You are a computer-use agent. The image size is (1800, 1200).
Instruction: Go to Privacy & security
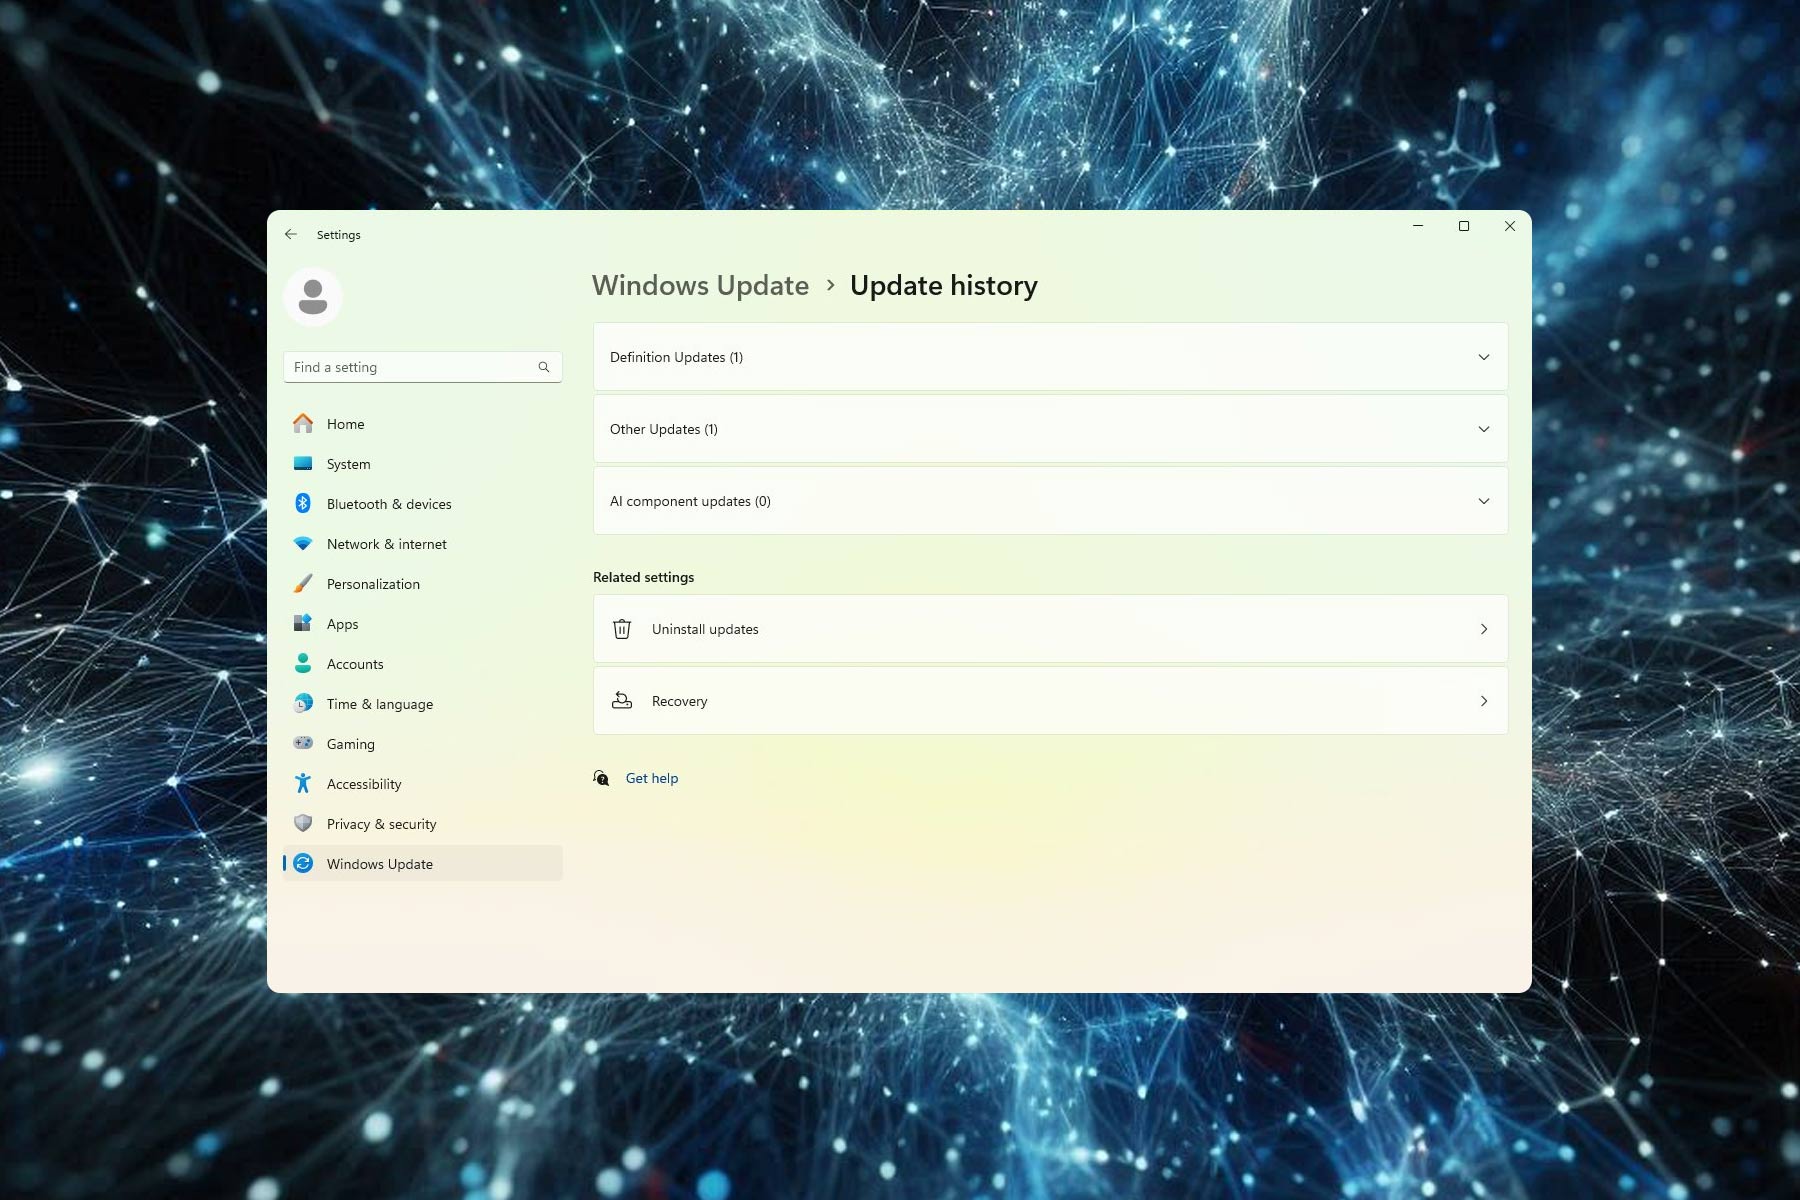click(x=423, y=824)
